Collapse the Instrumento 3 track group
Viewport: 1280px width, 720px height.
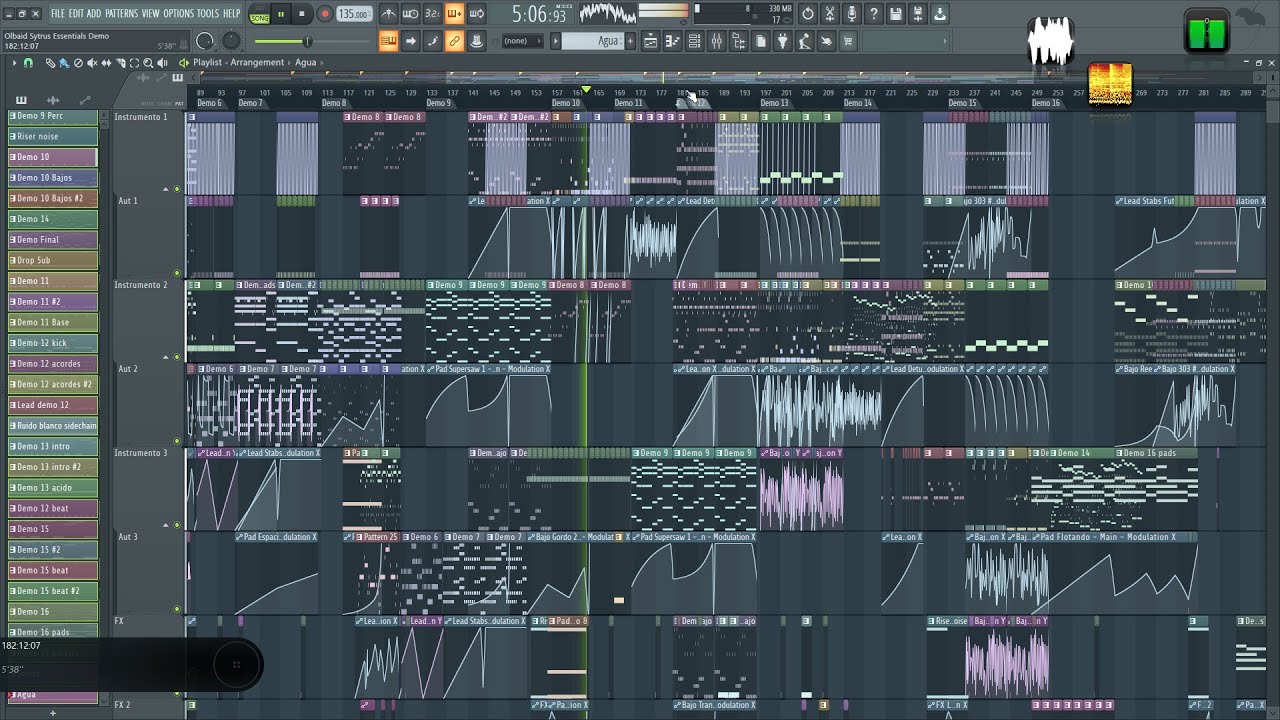point(166,525)
